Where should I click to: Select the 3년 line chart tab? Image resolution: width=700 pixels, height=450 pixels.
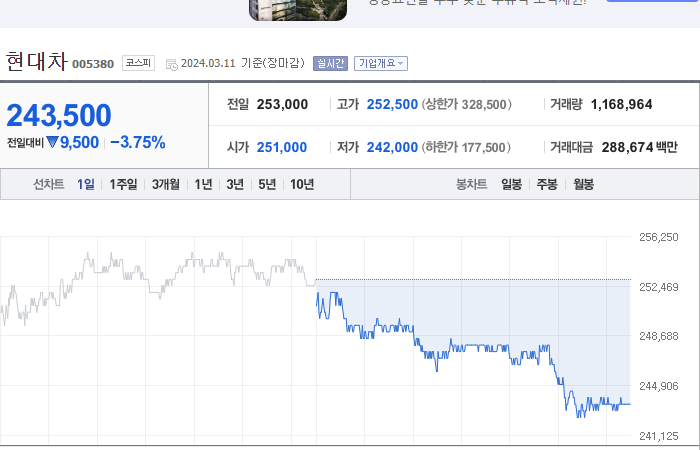[x=235, y=184]
